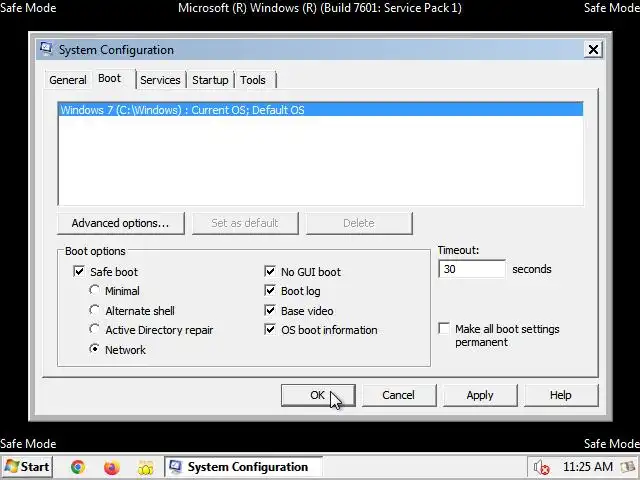Viewport: 640px width, 480px height.
Task: Switch to the General tab
Action: point(68,80)
